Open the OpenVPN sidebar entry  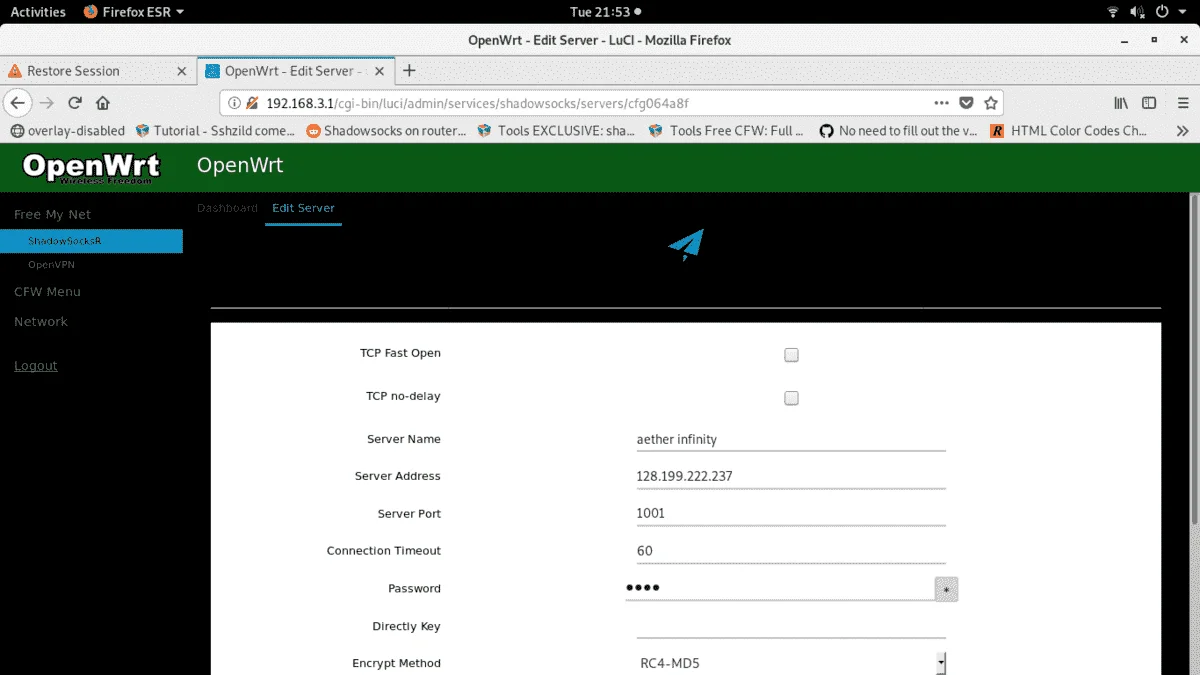click(51, 265)
